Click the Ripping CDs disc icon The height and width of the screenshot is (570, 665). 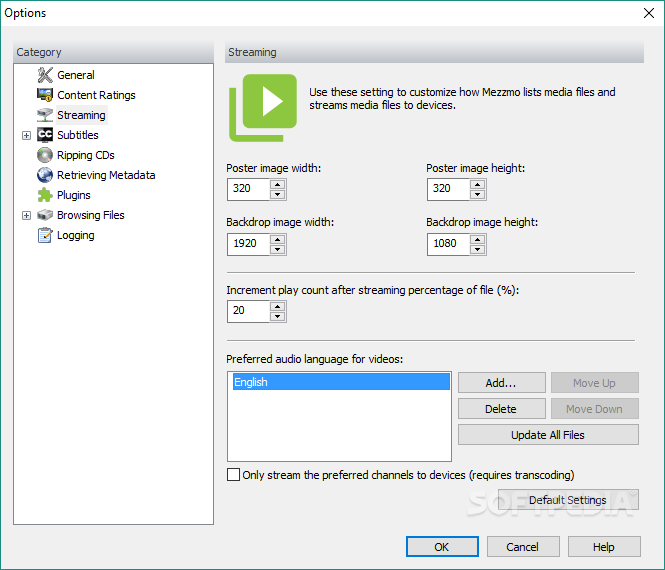(45, 155)
